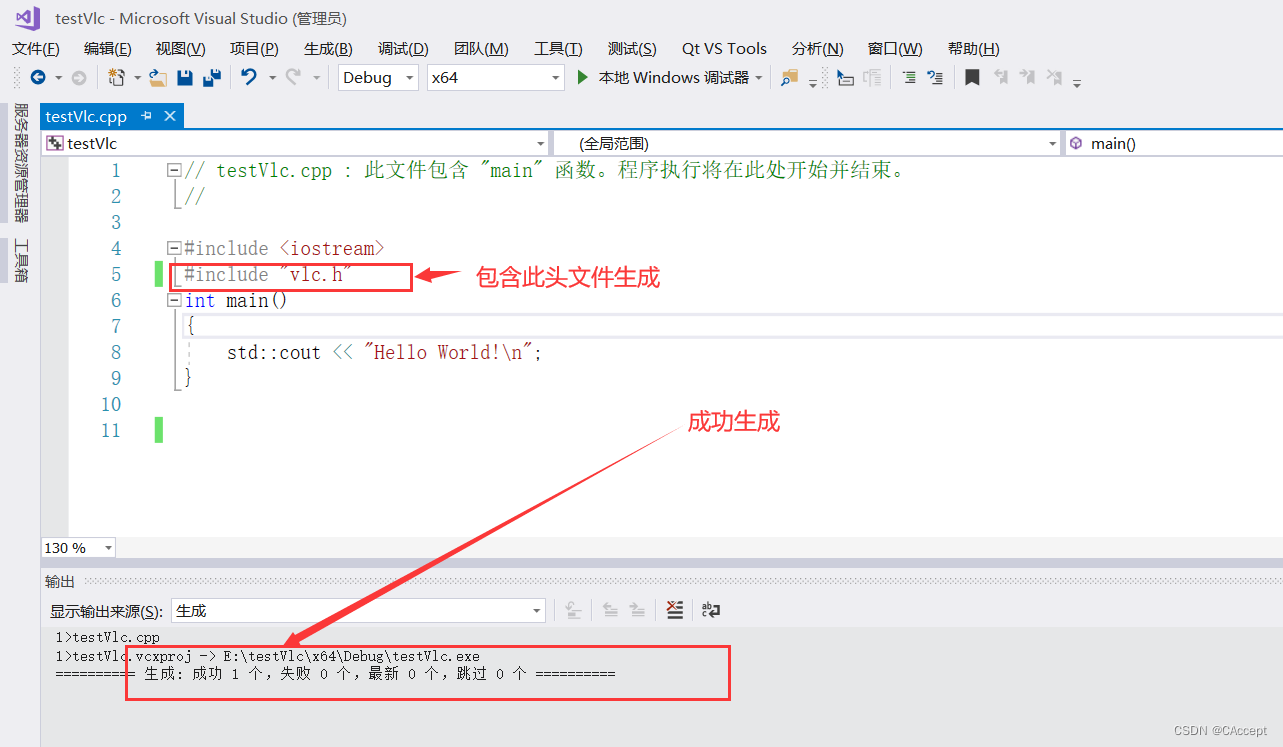1283x747 pixels.
Task: Toggle a bookmark with the bookmark icon
Action: pyautogui.click(x=972, y=77)
